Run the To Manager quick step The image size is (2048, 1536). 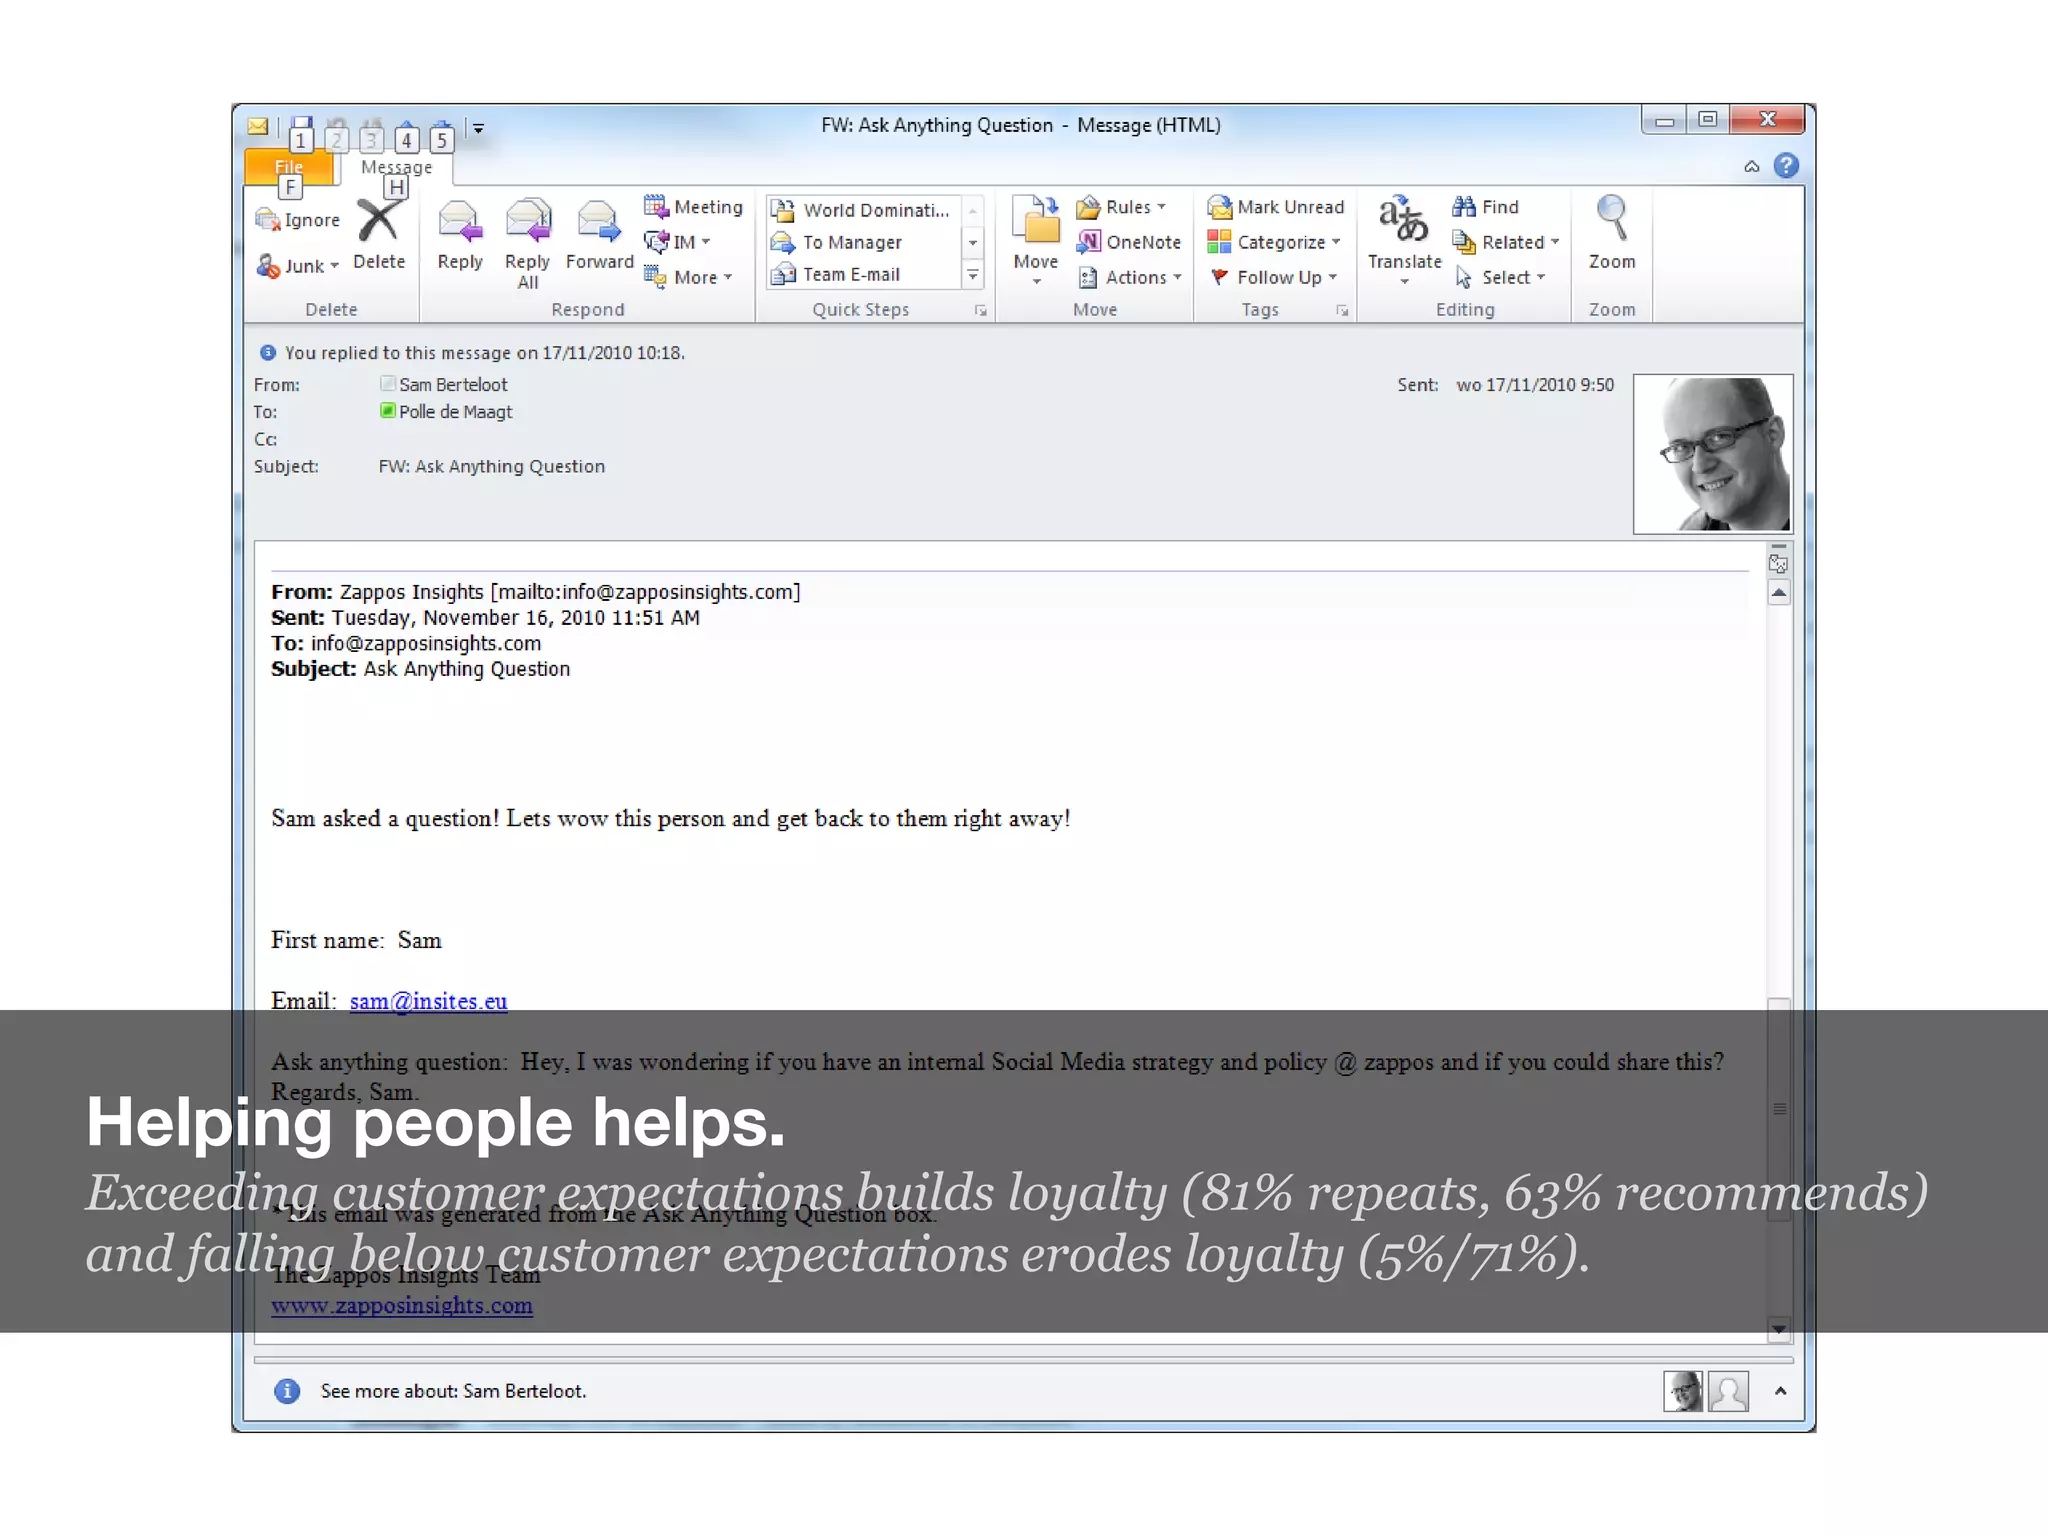click(863, 242)
